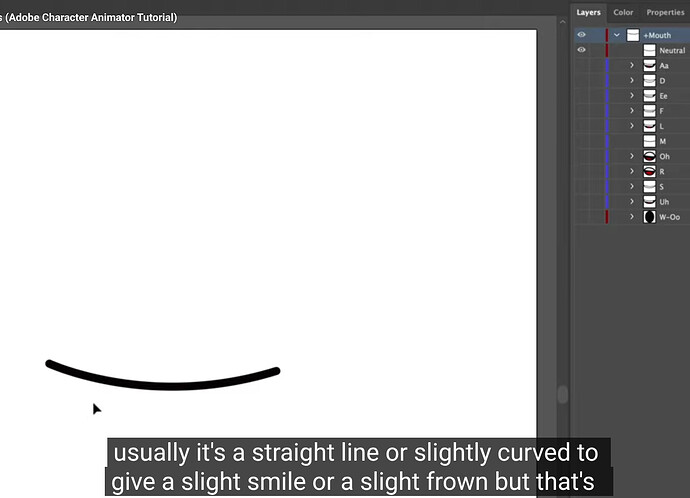Switch to the Color tab
Screen dimensions: 690x498
click(x=623, y=13)
